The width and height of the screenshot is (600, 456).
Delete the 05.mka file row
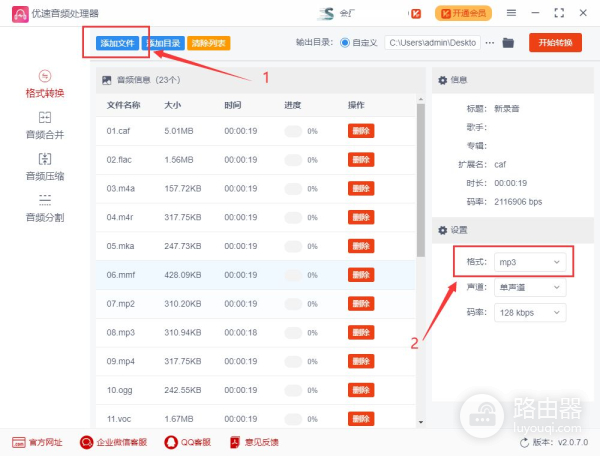[361, 246]
